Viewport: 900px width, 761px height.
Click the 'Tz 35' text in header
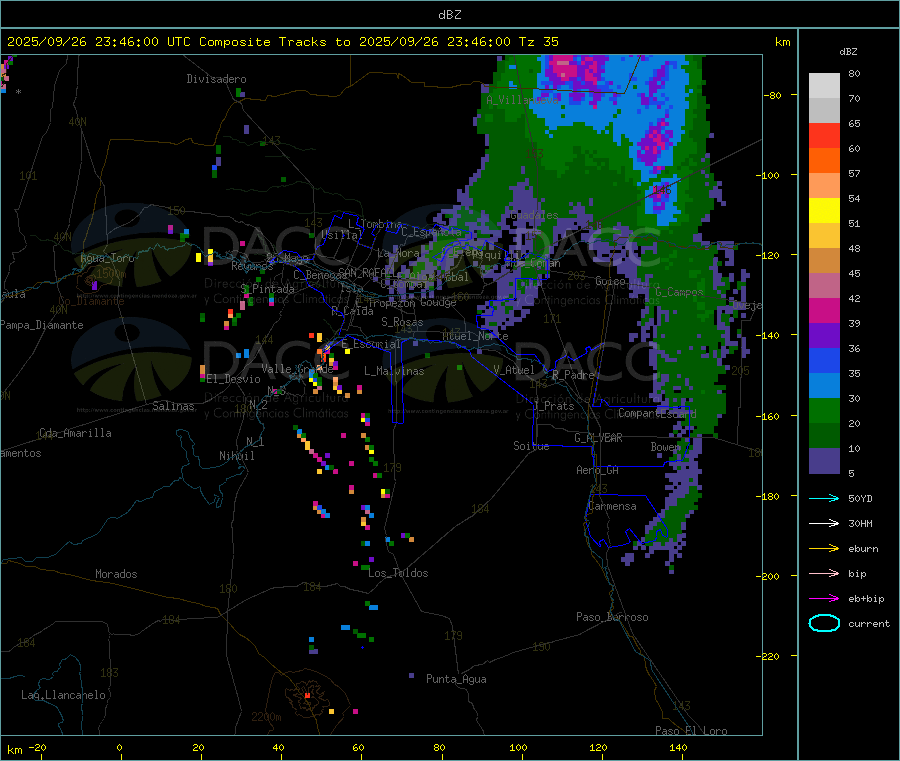point(538,42)
